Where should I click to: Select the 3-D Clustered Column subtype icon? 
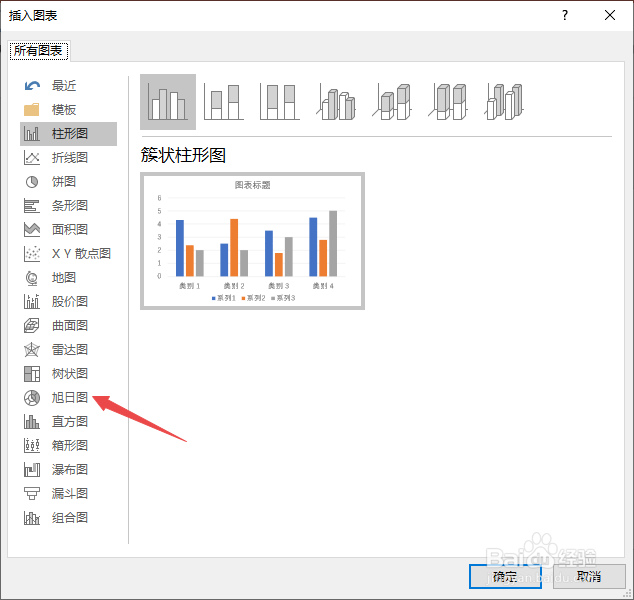[336, 102]
